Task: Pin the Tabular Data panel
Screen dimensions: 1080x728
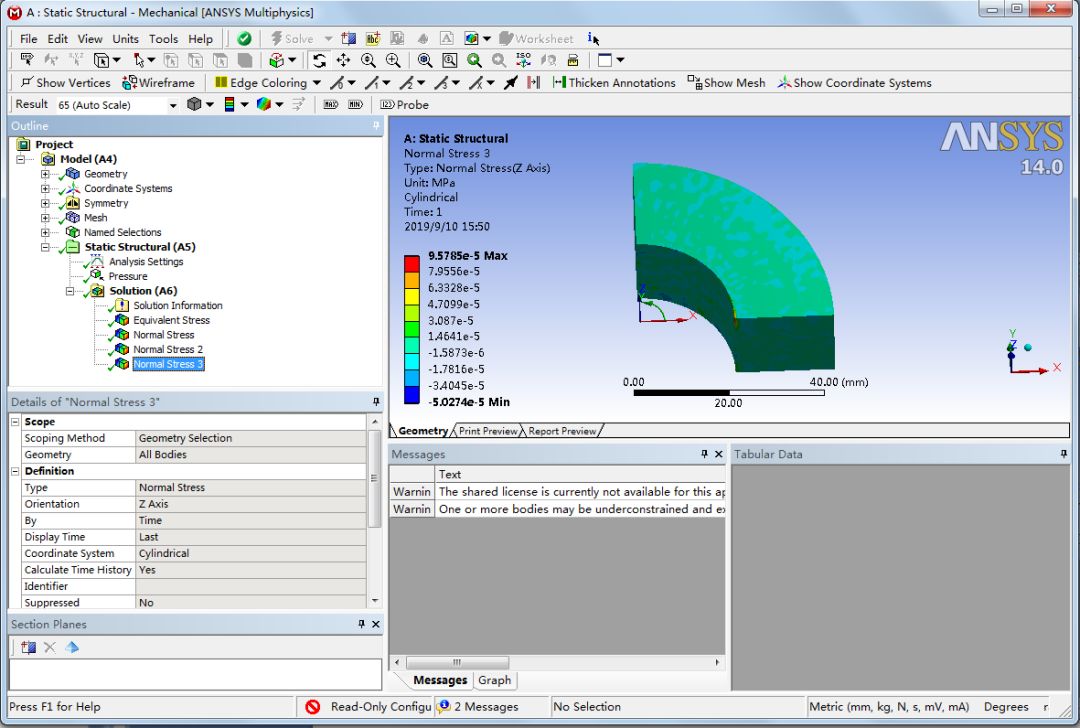Action: pyautogui.click(x=1063, y=454)
